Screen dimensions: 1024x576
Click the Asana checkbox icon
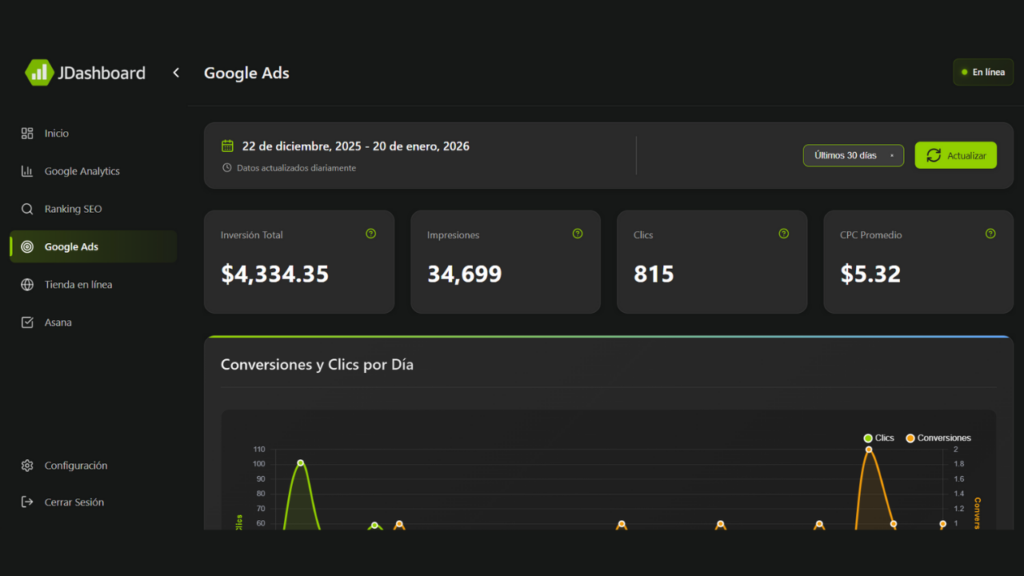click(x=27, y=323)
